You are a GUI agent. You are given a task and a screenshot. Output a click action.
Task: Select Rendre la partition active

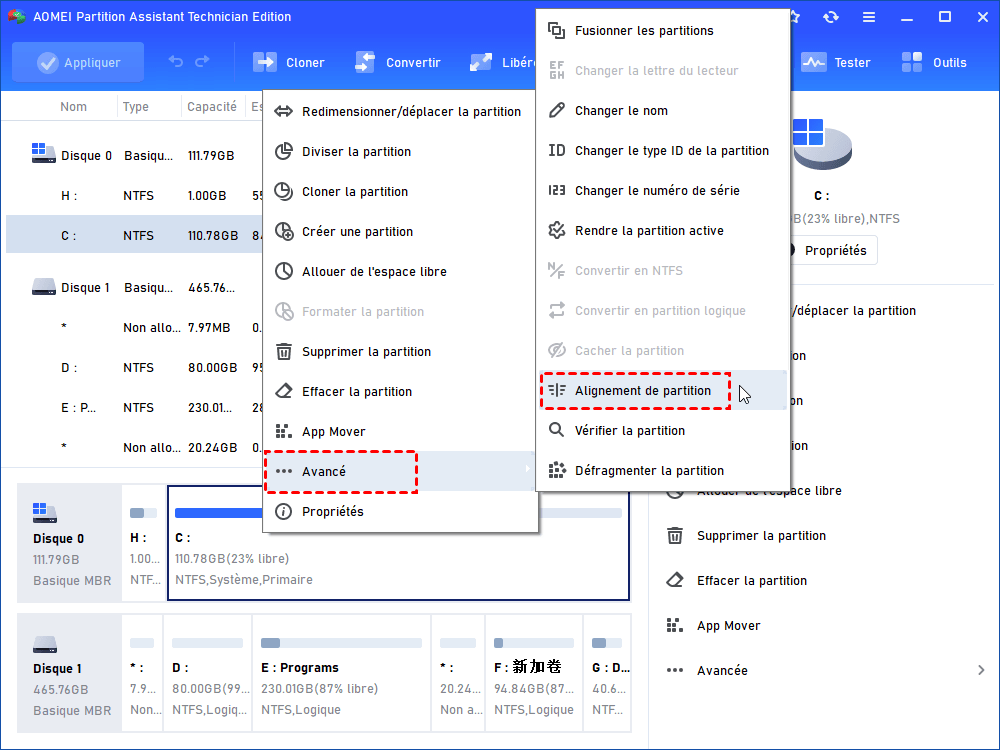click(x=663, y=231)
